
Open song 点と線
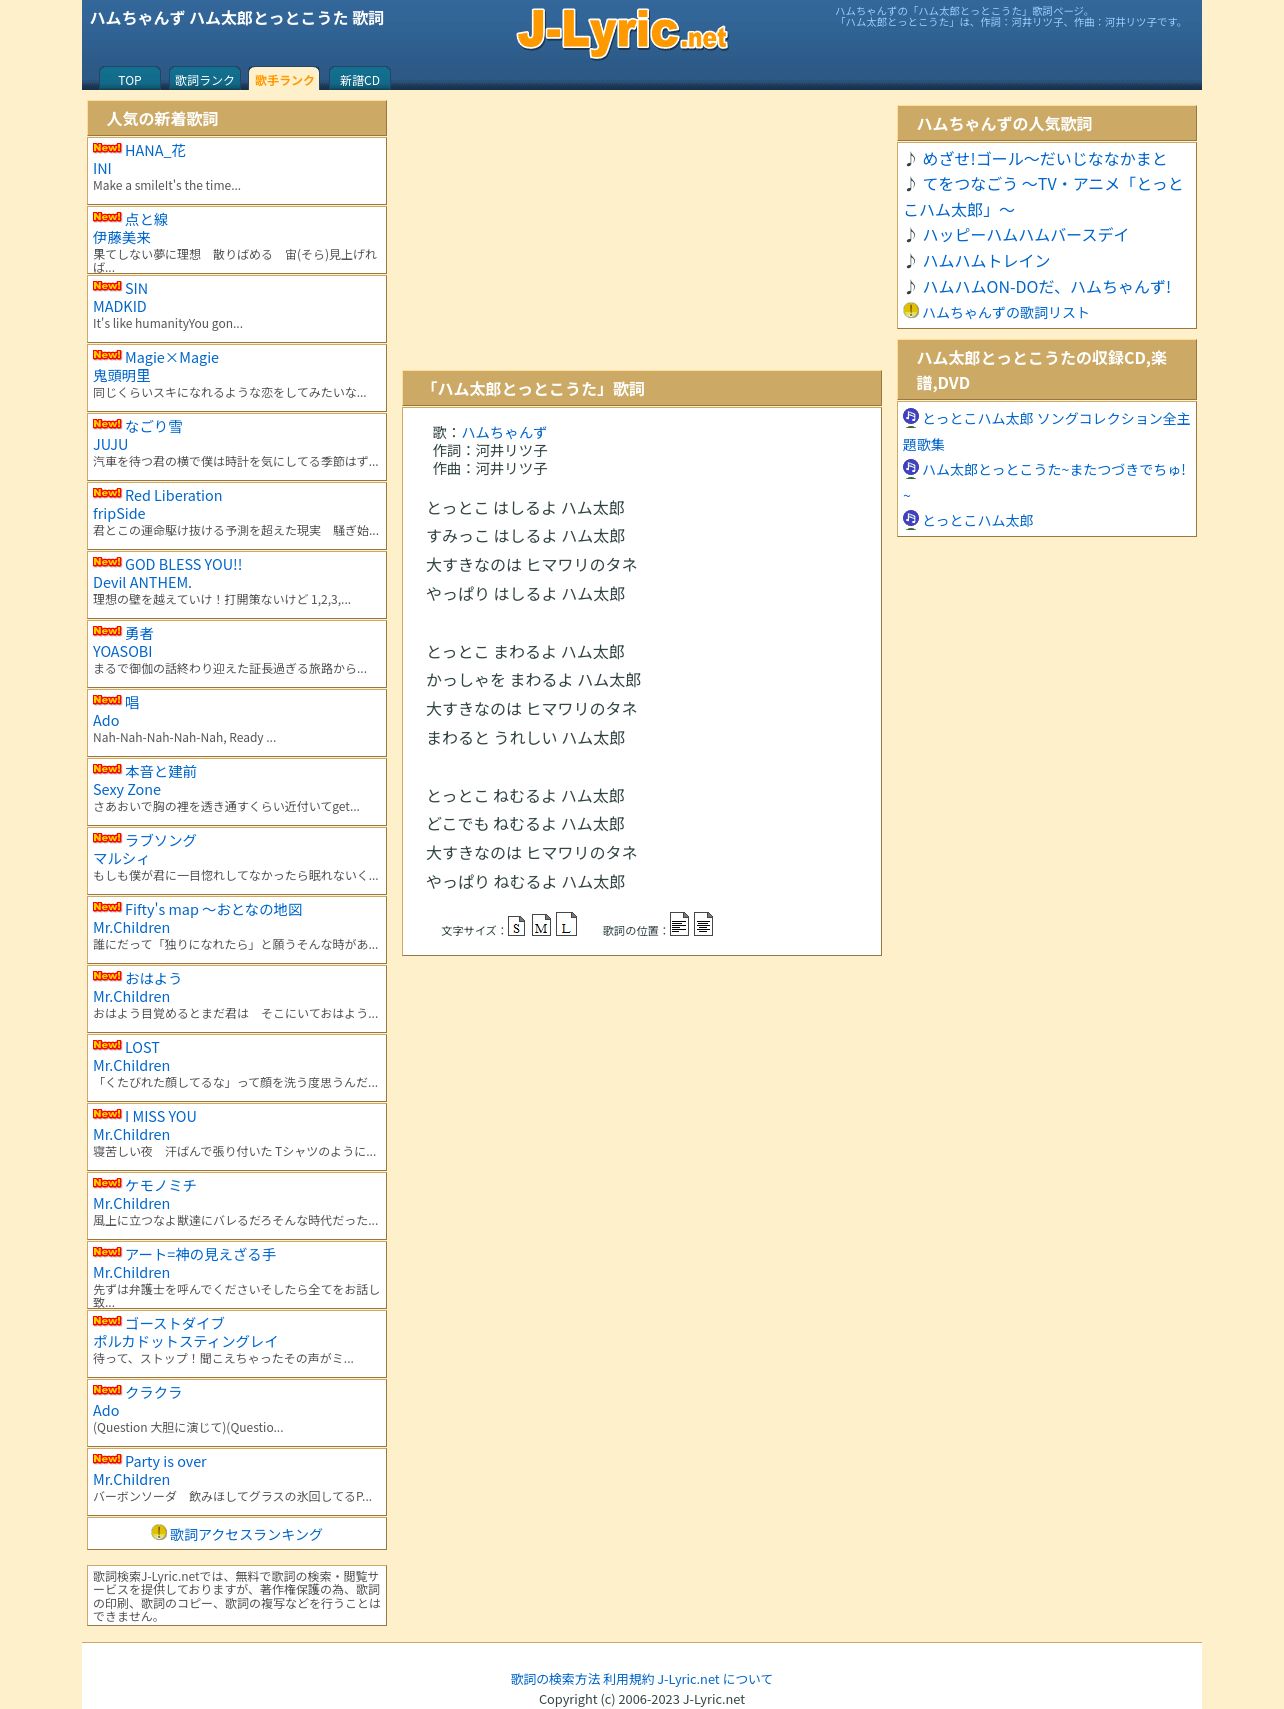click(147, 219)
